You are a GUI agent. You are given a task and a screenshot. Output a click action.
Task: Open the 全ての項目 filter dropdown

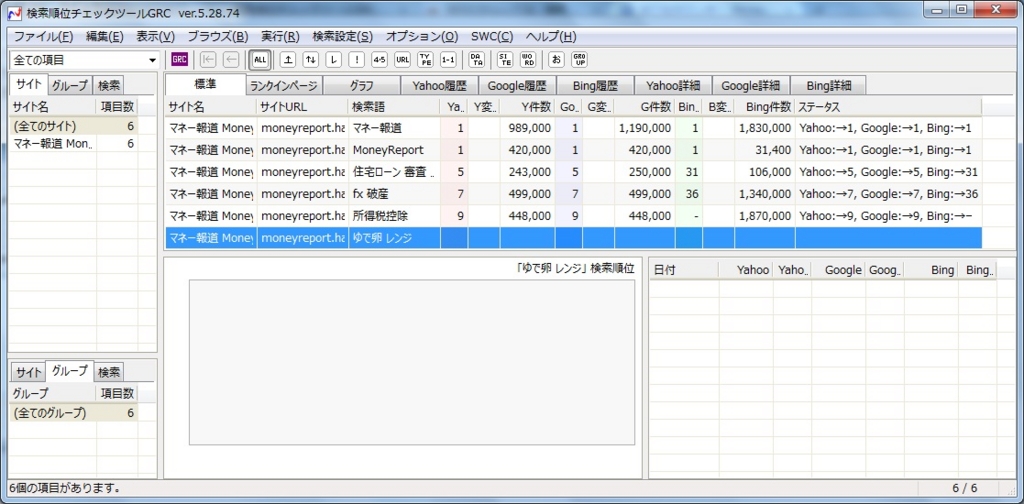(84, 60)
